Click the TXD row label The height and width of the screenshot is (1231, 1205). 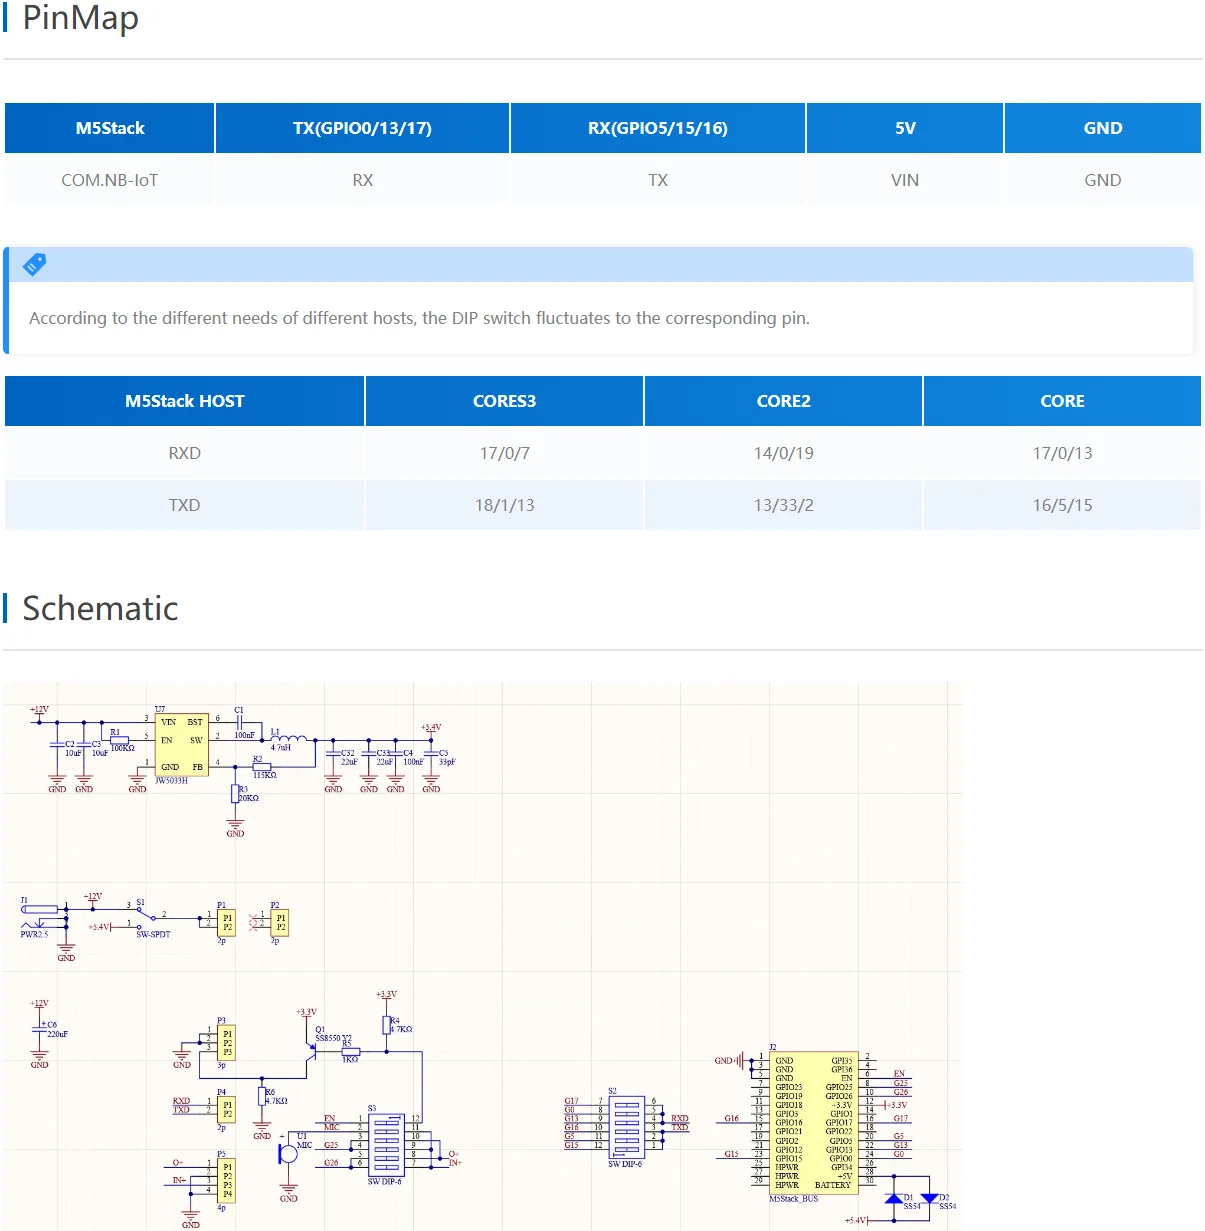point(184,505)
